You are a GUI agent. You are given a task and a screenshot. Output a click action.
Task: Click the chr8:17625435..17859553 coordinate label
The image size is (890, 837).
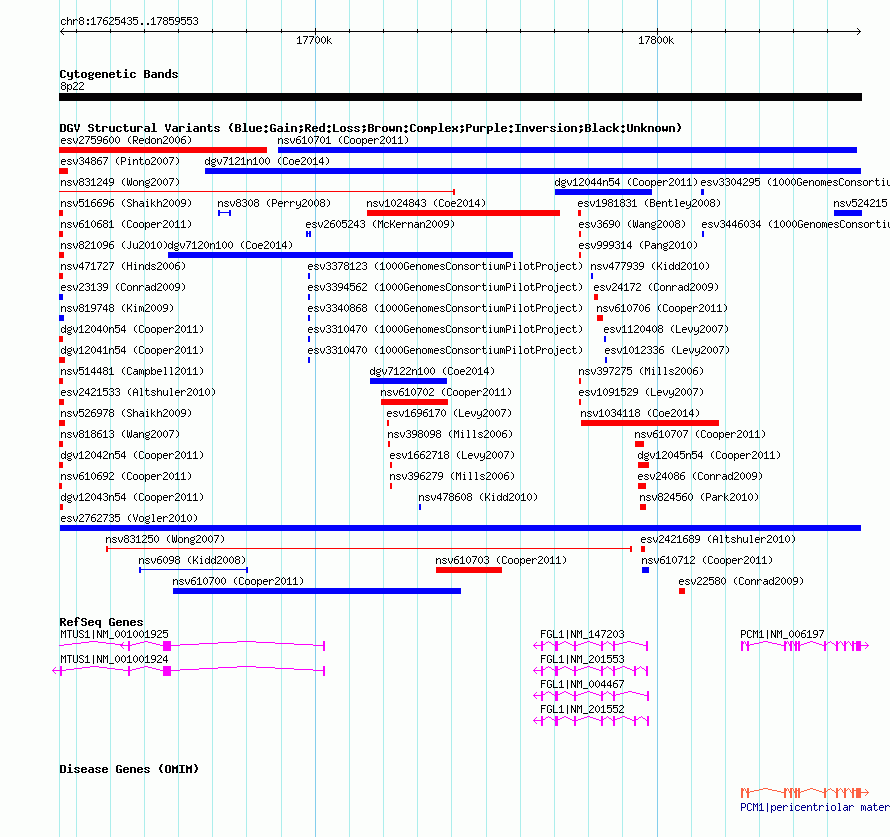click(x=129, y=21)
